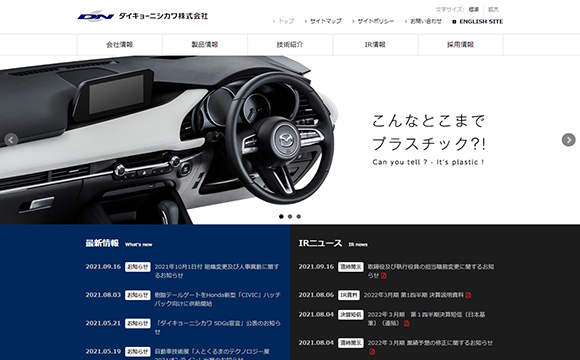Open 取締役及び執行役員 IR news item
580x360 pixels.
(431, 271)
